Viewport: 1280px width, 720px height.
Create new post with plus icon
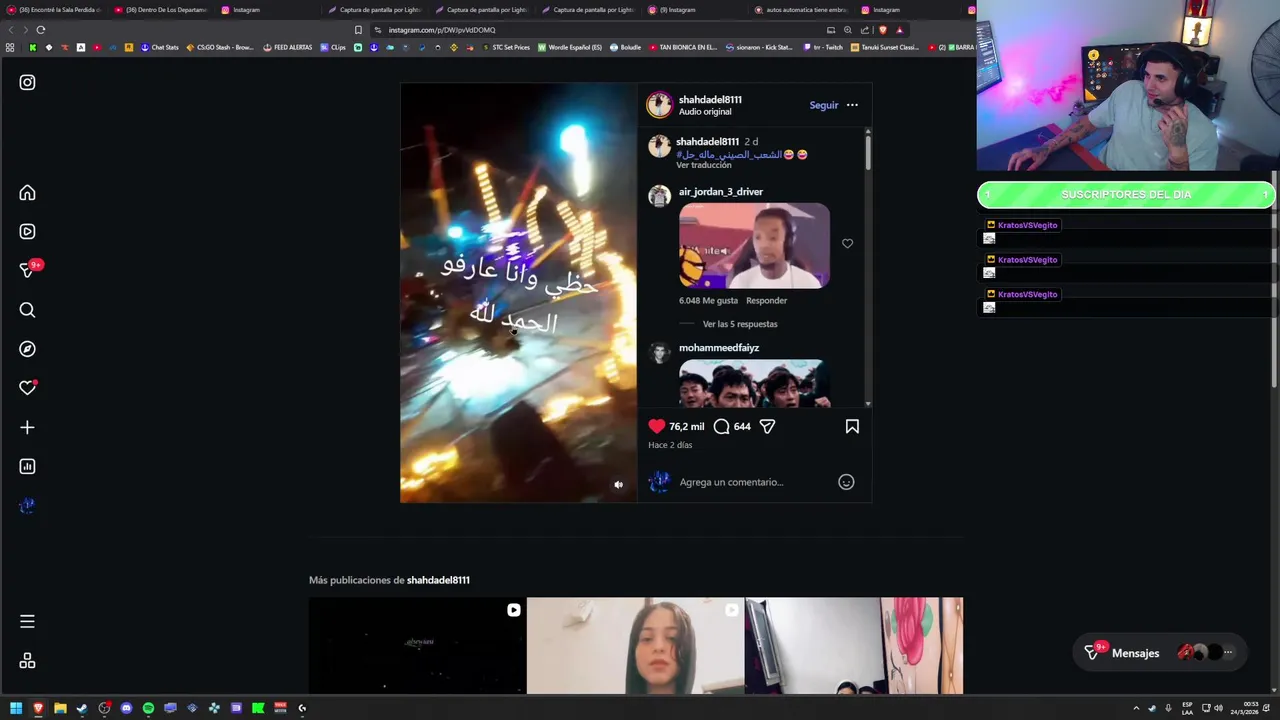(27, 427)
